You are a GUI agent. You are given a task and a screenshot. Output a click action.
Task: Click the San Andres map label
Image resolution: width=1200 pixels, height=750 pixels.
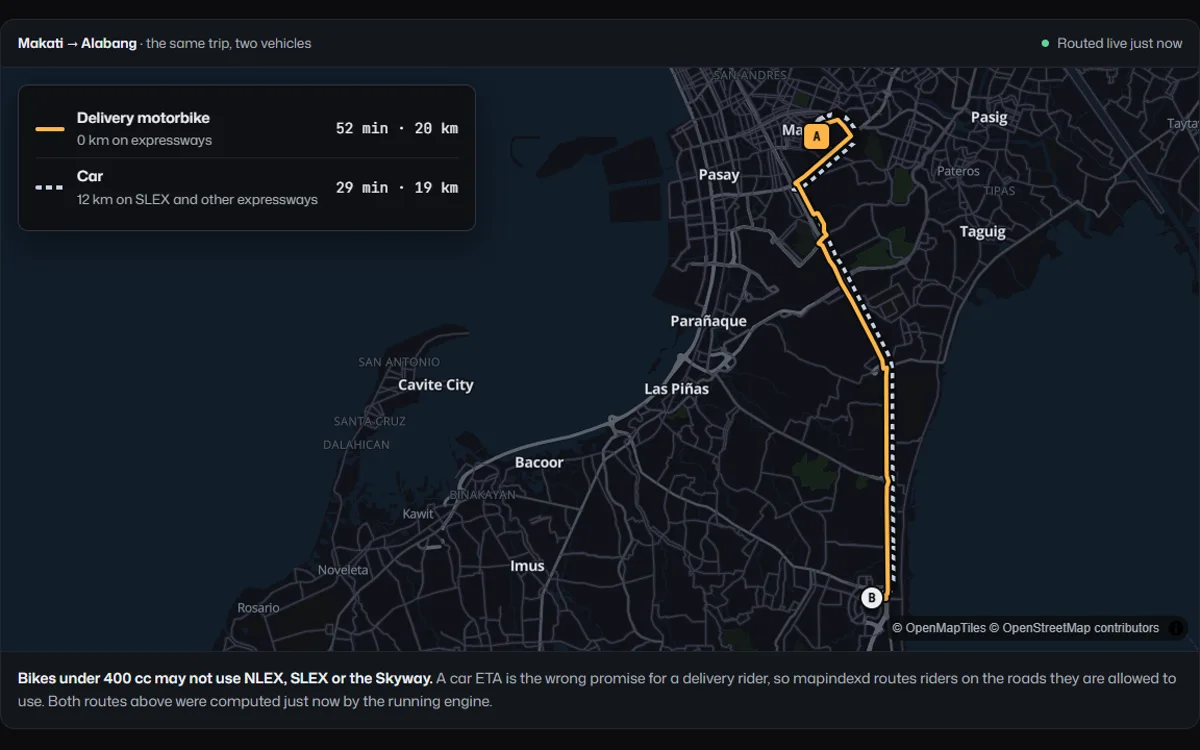click(751, 75)
